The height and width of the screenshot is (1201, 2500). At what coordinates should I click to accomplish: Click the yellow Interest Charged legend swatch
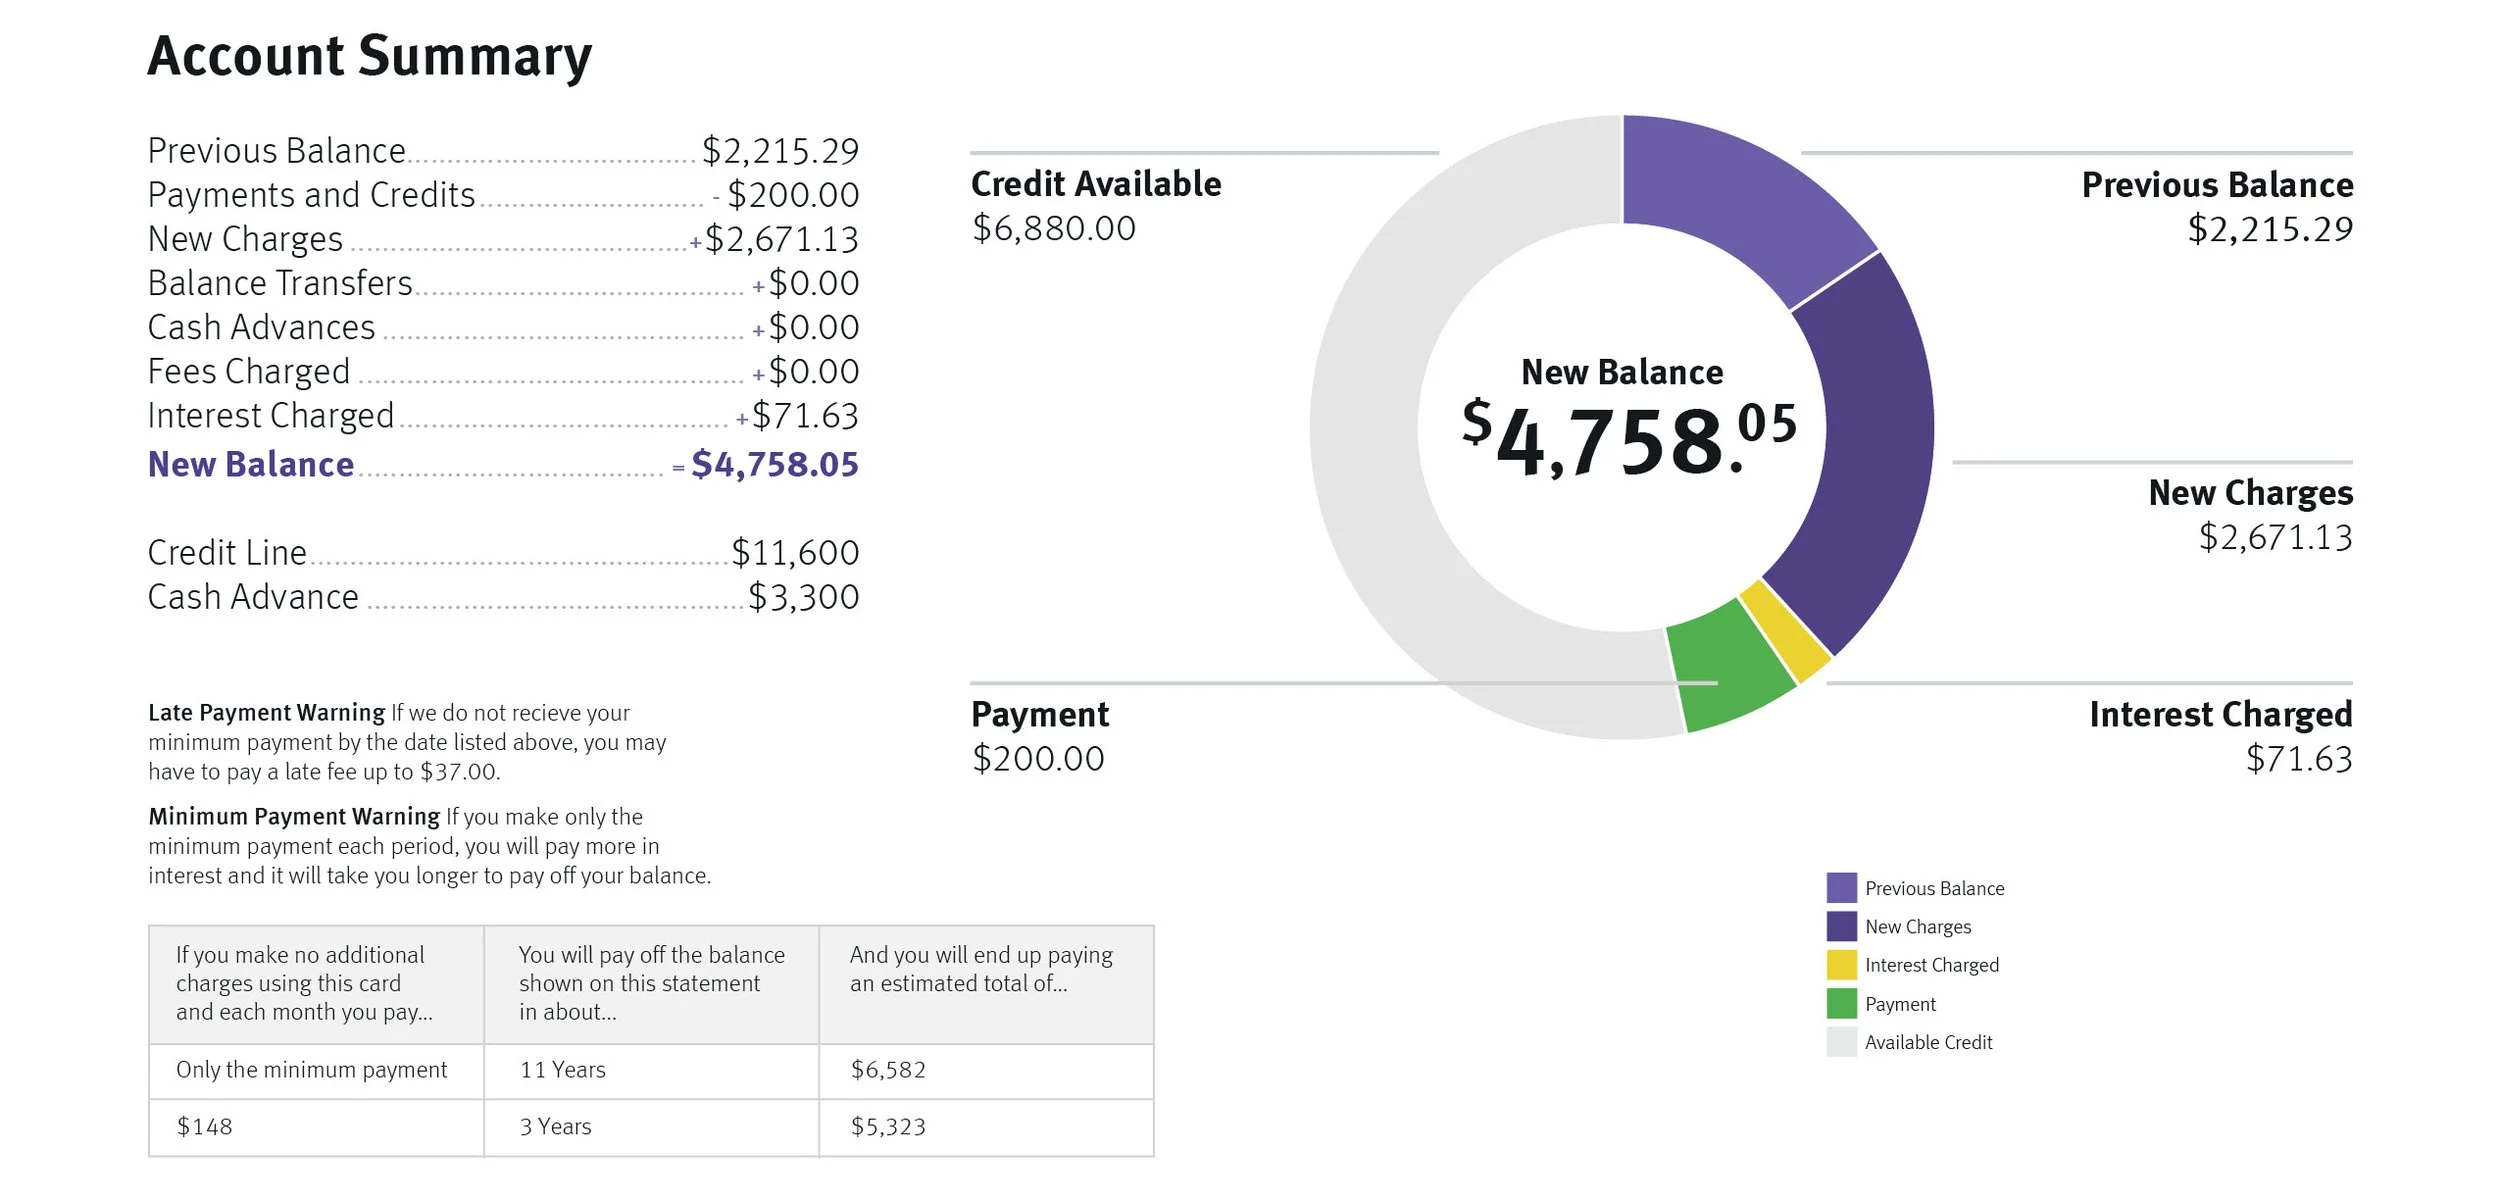pyautogui.click(x=1841, y=965)
